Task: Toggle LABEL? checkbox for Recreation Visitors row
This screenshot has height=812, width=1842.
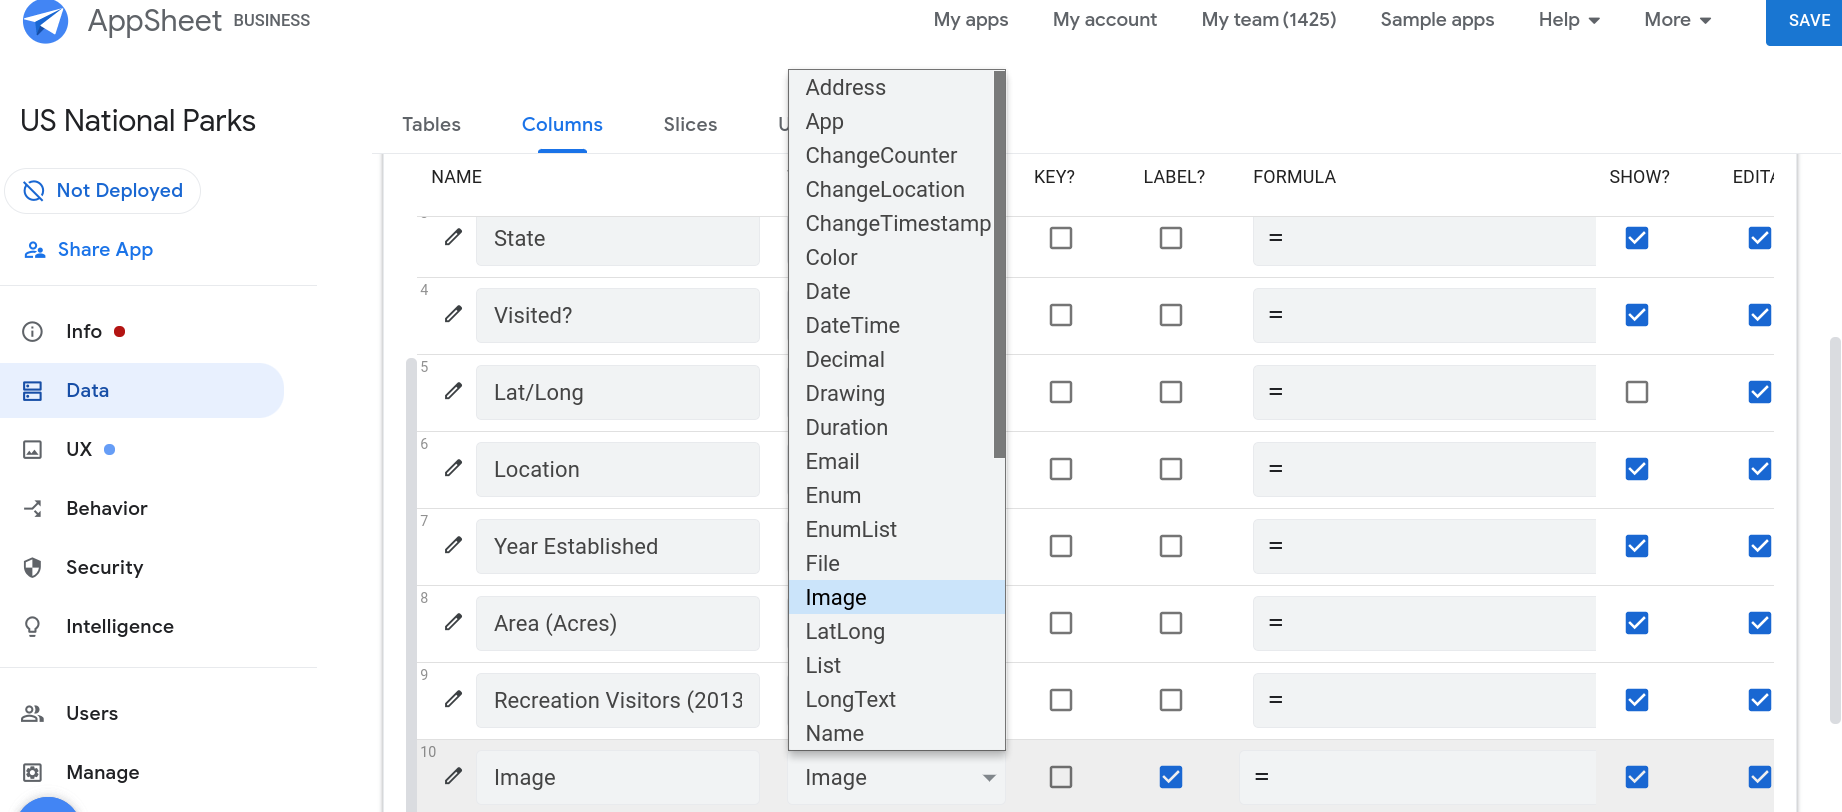Action: pos(1171,700)
